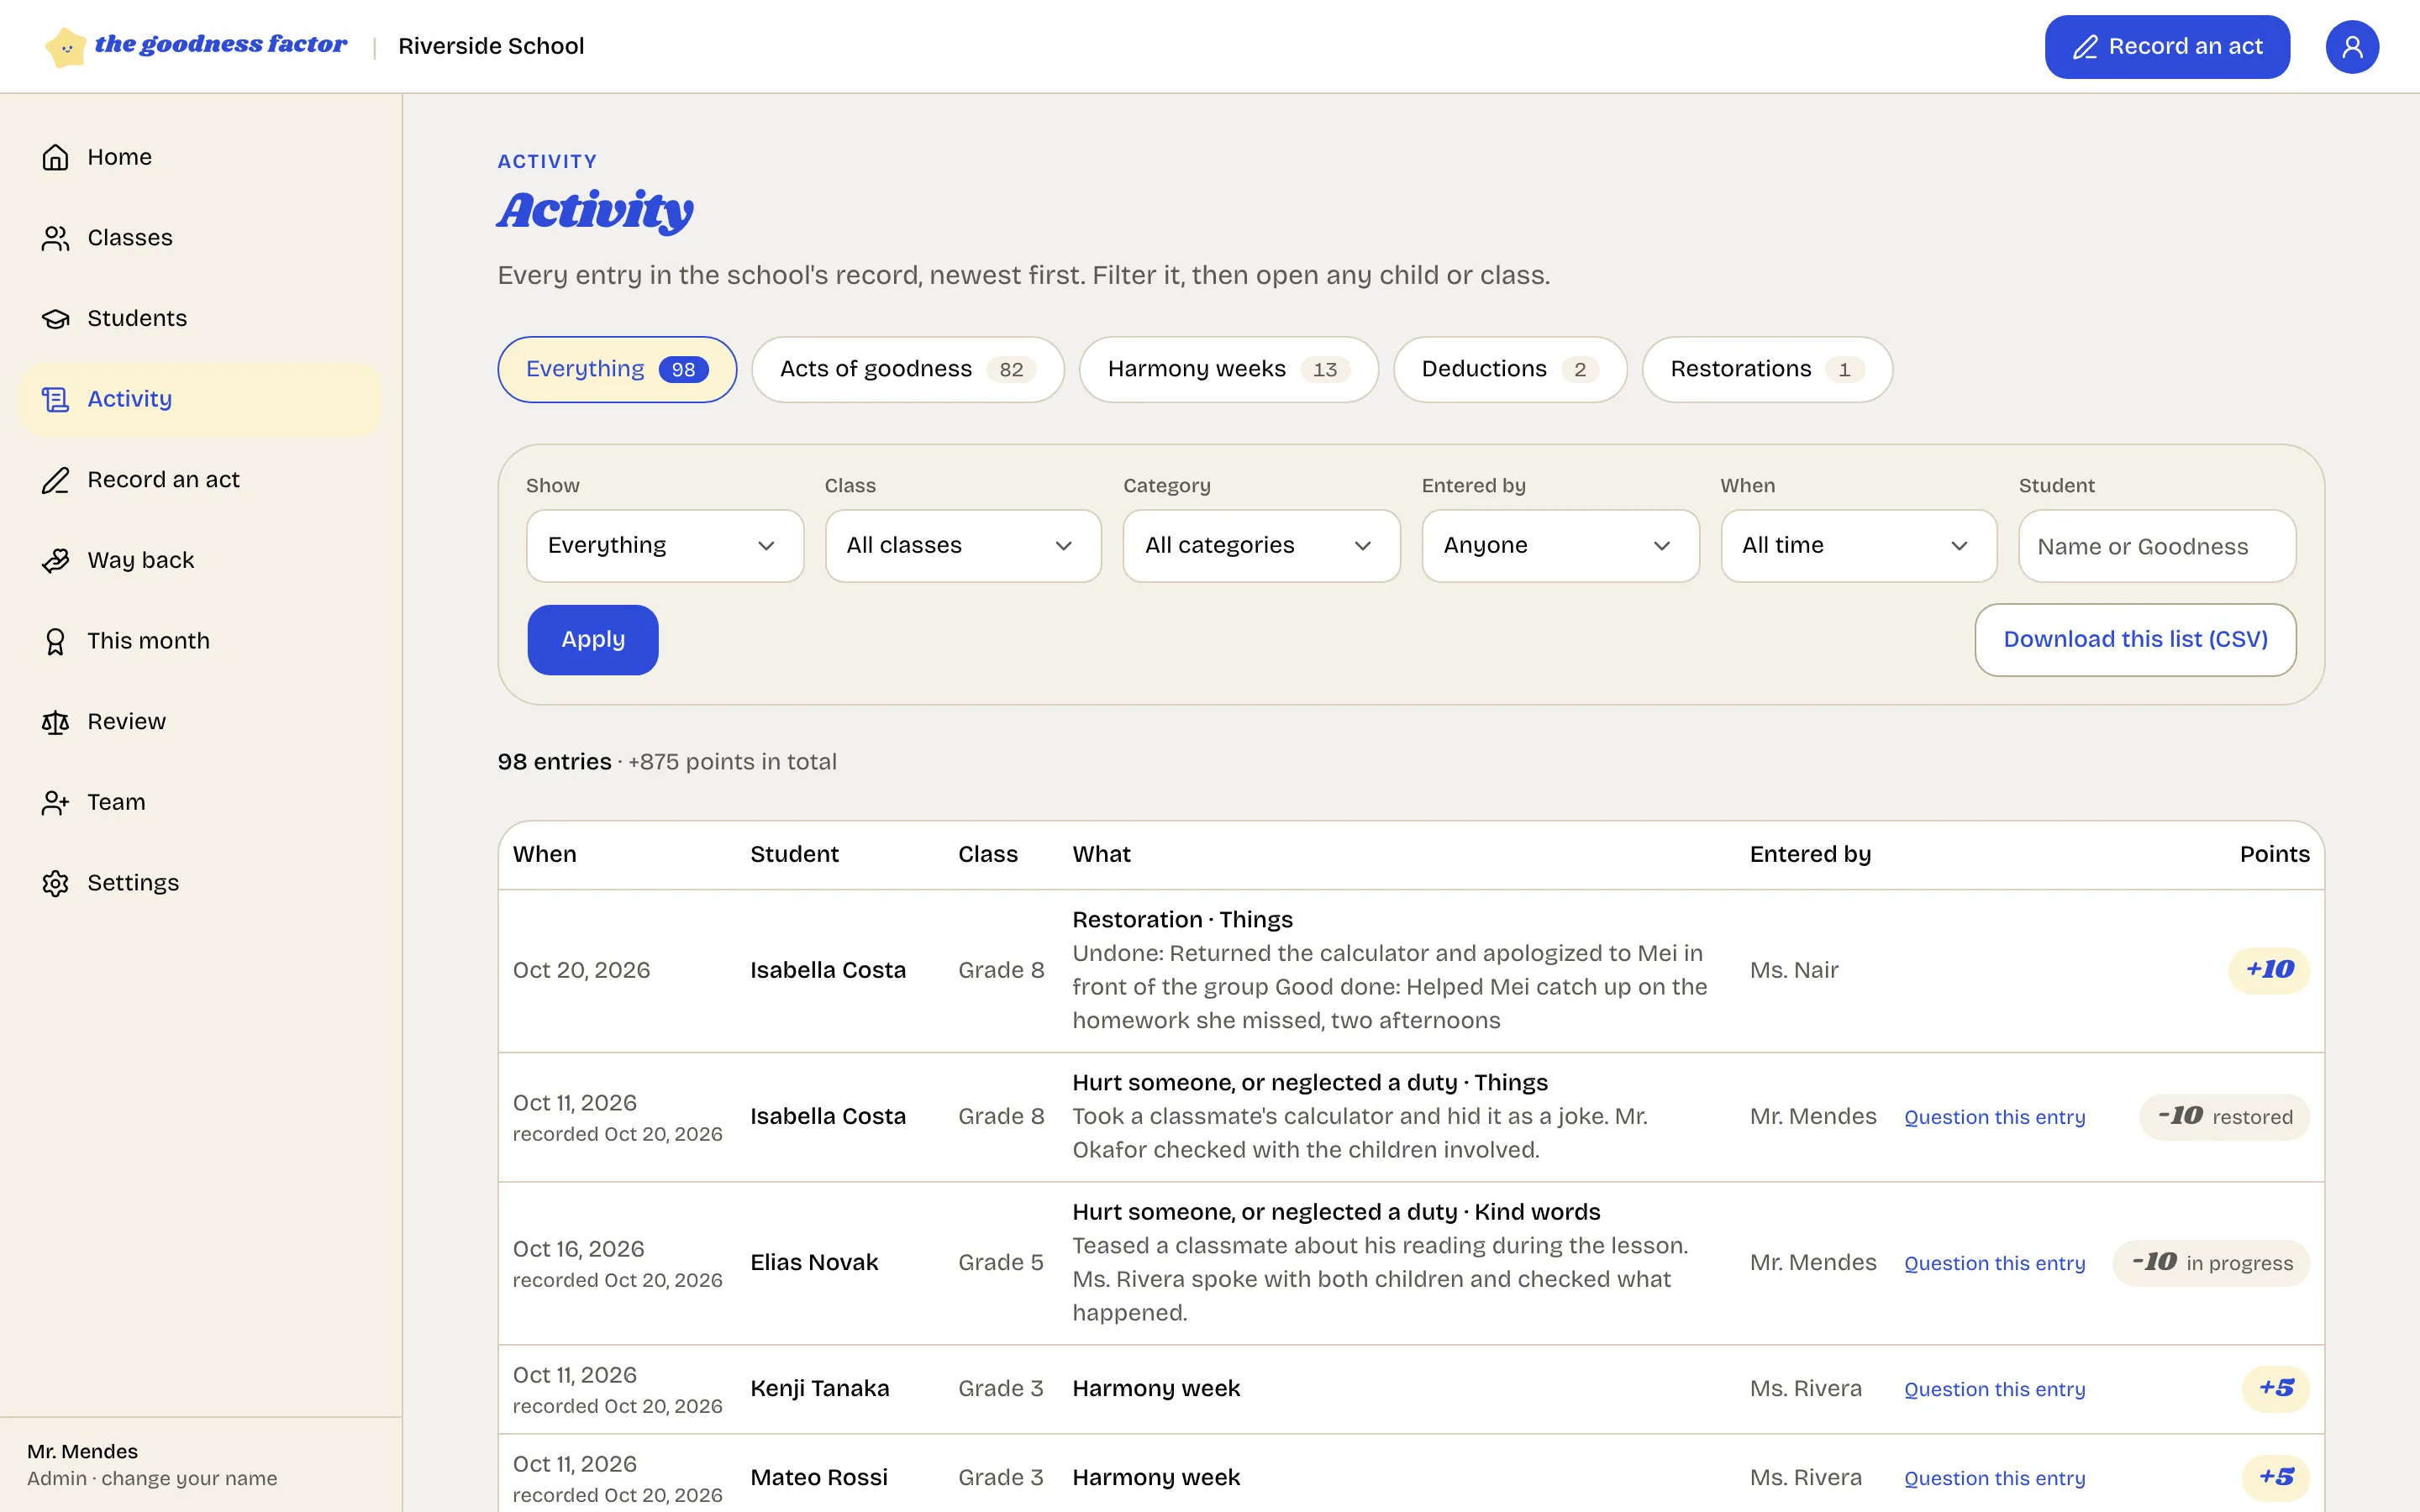
Task: Click the Team add-user icon
Action: tap(55, 802)
